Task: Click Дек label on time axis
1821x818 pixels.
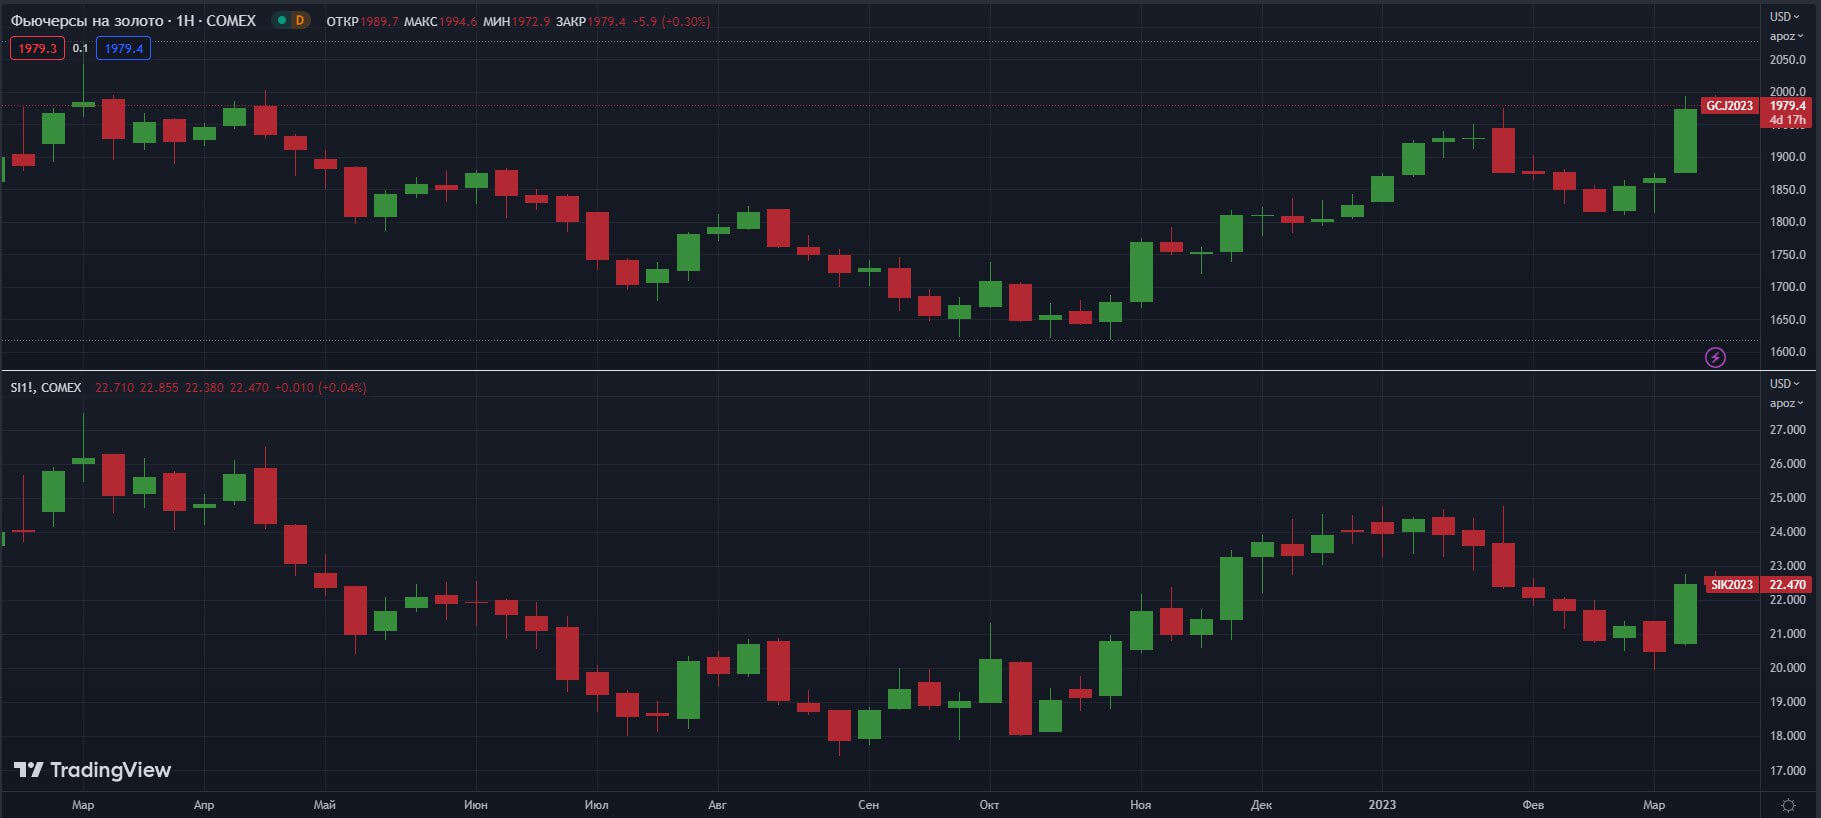Action: [1261, 805]
